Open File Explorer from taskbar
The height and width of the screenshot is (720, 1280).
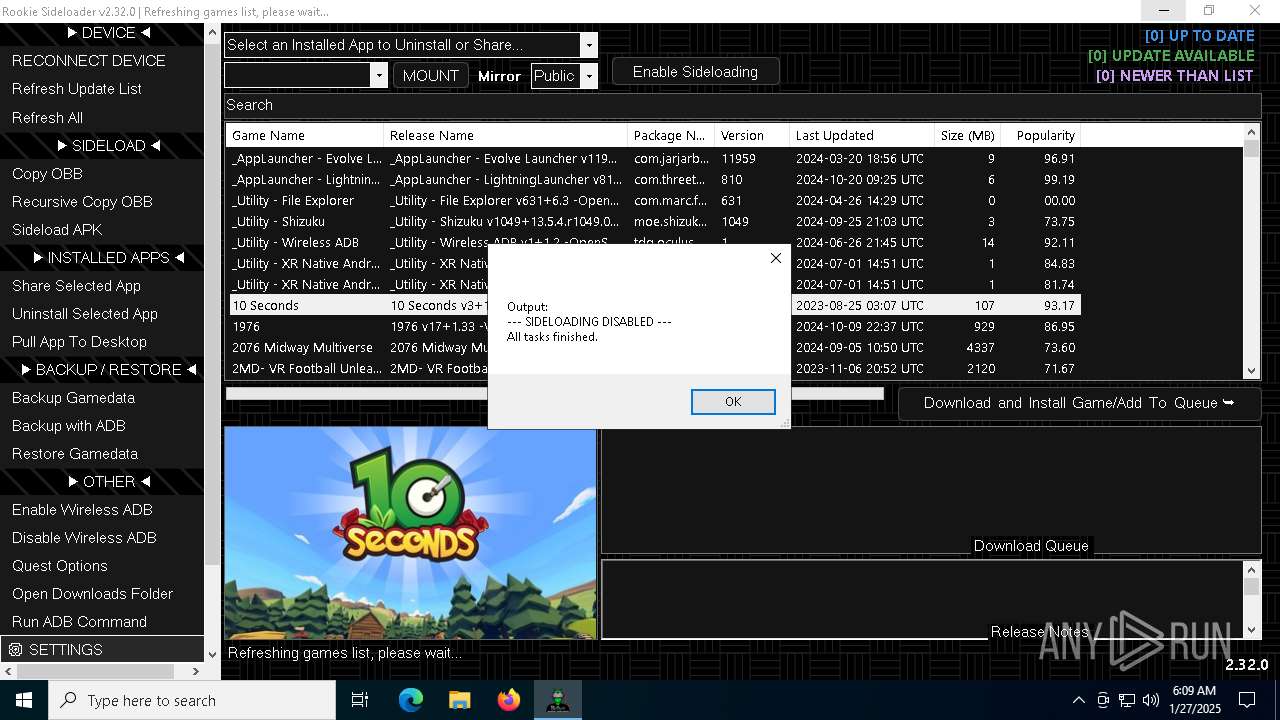[460, 700]
